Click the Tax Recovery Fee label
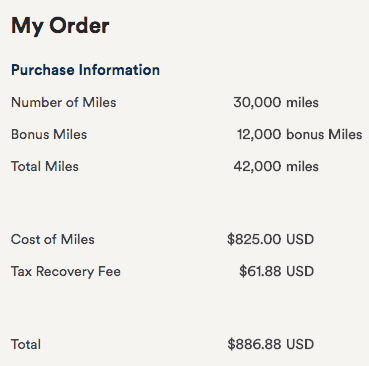This screenshot has height=366, width=369. click(66, 272)
